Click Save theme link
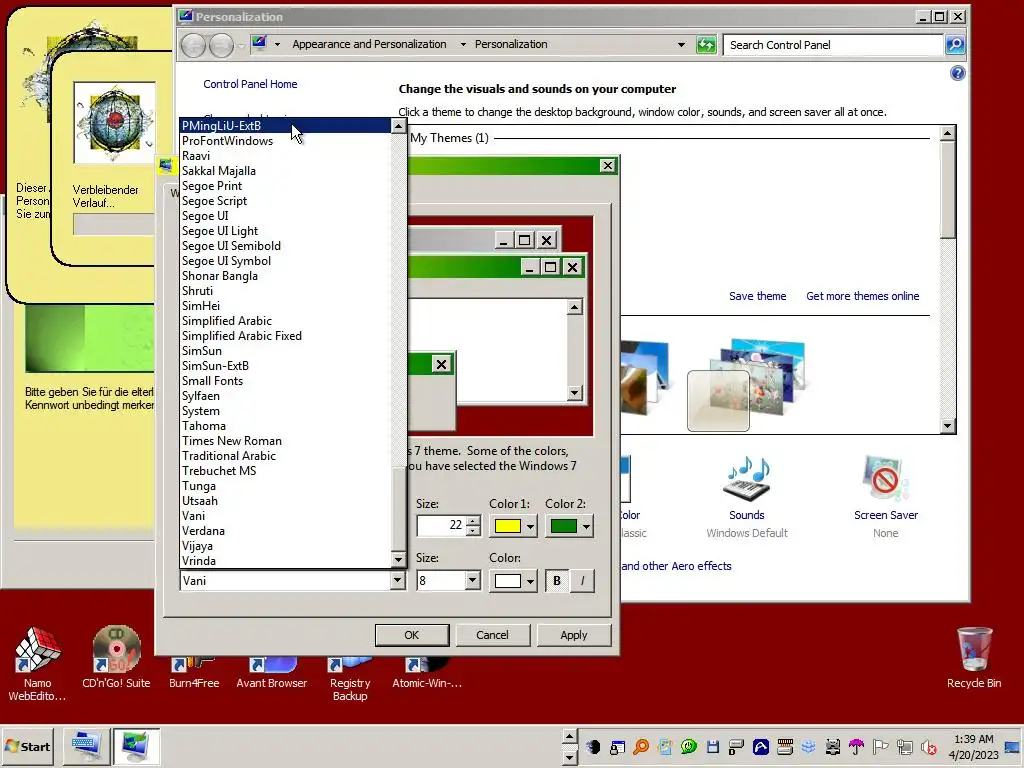The height and width of the screenshot is (768, 1024). point(758,296)
